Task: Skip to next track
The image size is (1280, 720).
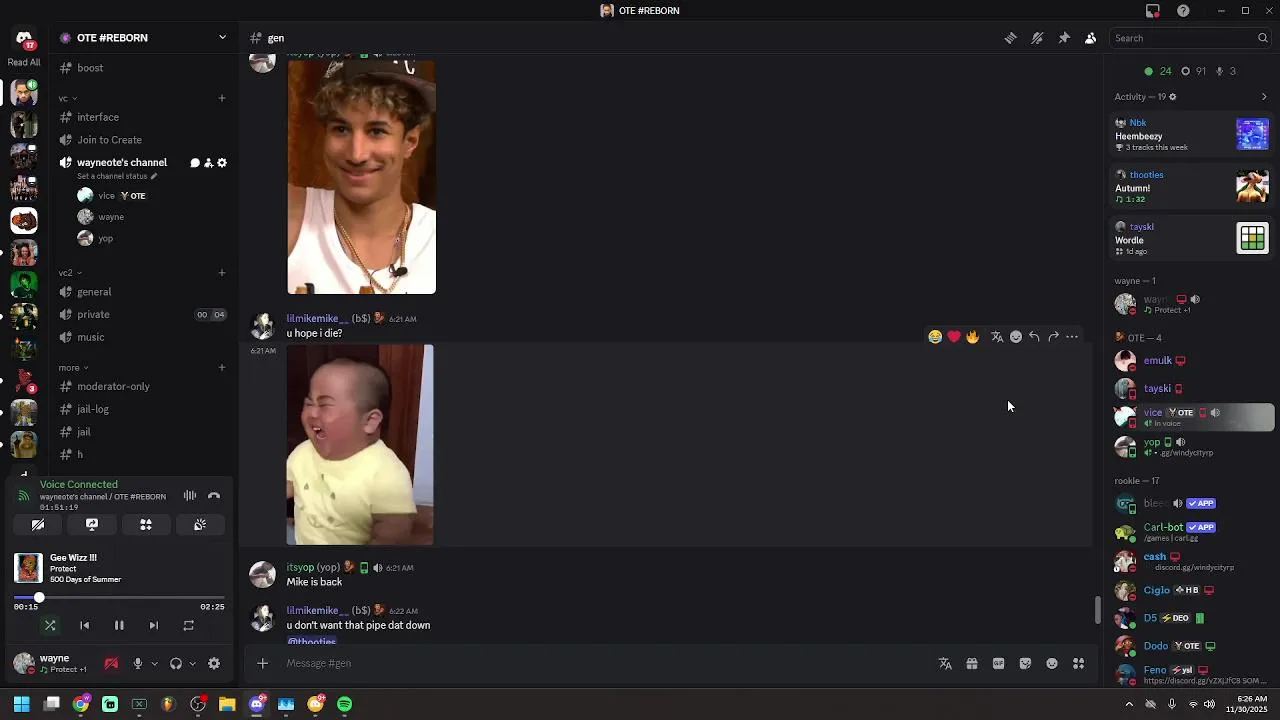Action: 153,626
